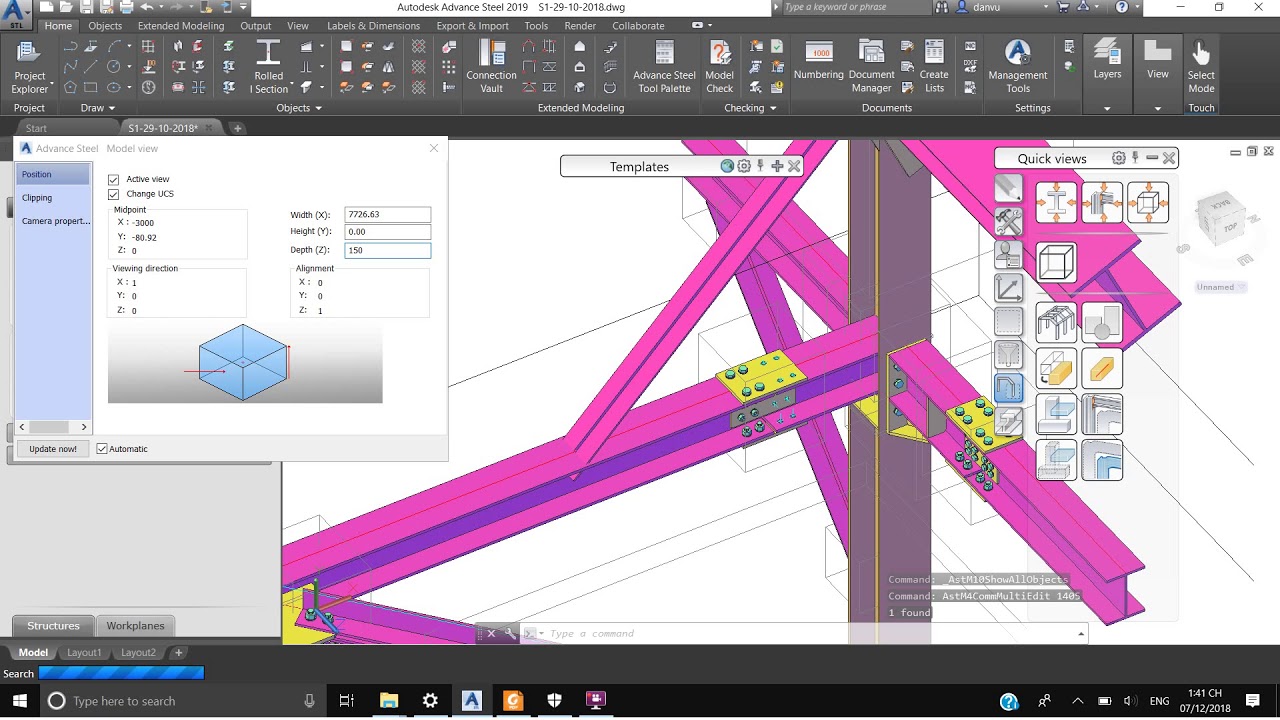1280x720 pixels.
Task: Open the UCS axes category in Quick views
Action: point(1008,288)
